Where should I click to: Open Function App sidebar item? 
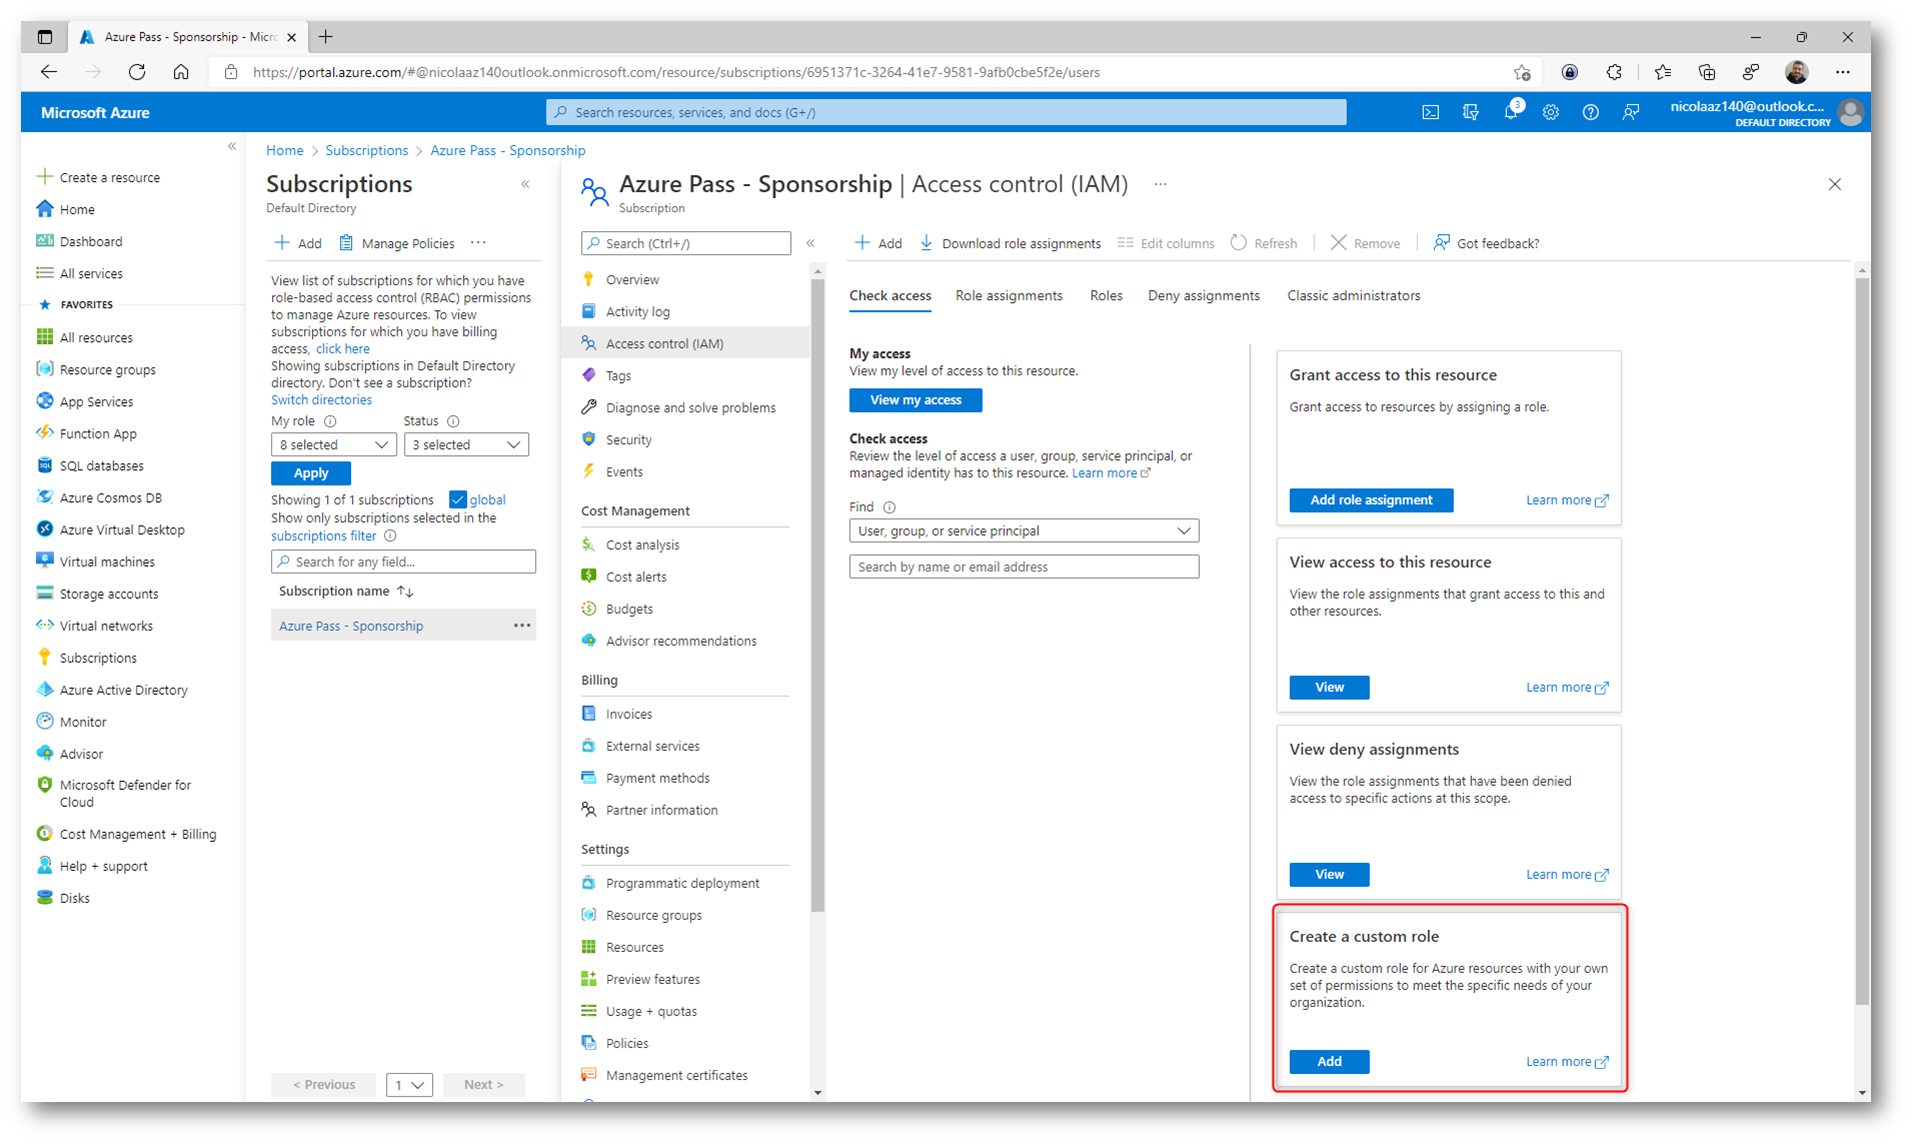point(87,433)
